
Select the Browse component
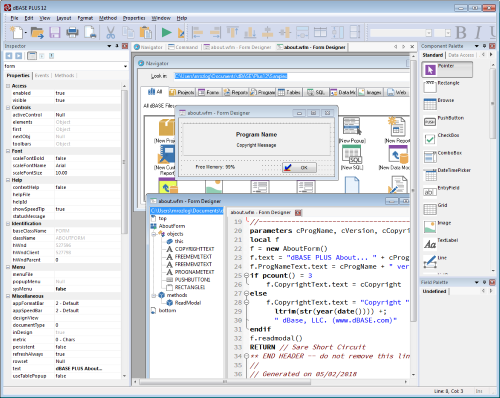(439, 104)
